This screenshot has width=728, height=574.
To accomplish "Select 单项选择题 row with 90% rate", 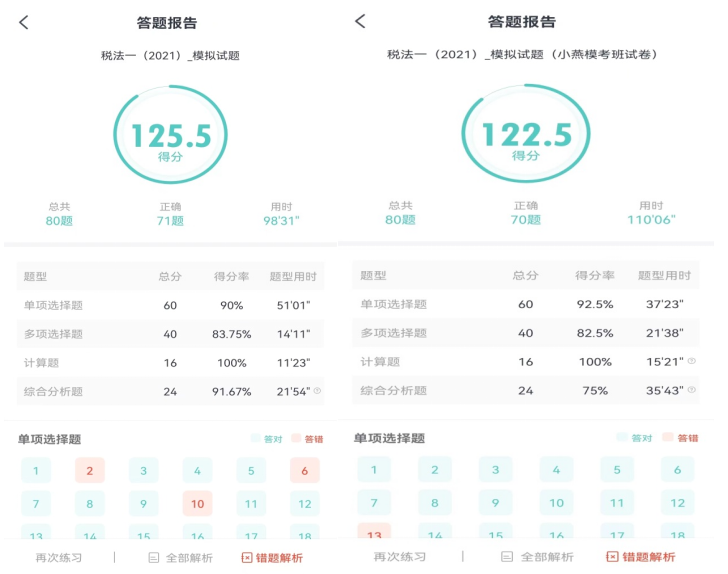I will point(170,305).
